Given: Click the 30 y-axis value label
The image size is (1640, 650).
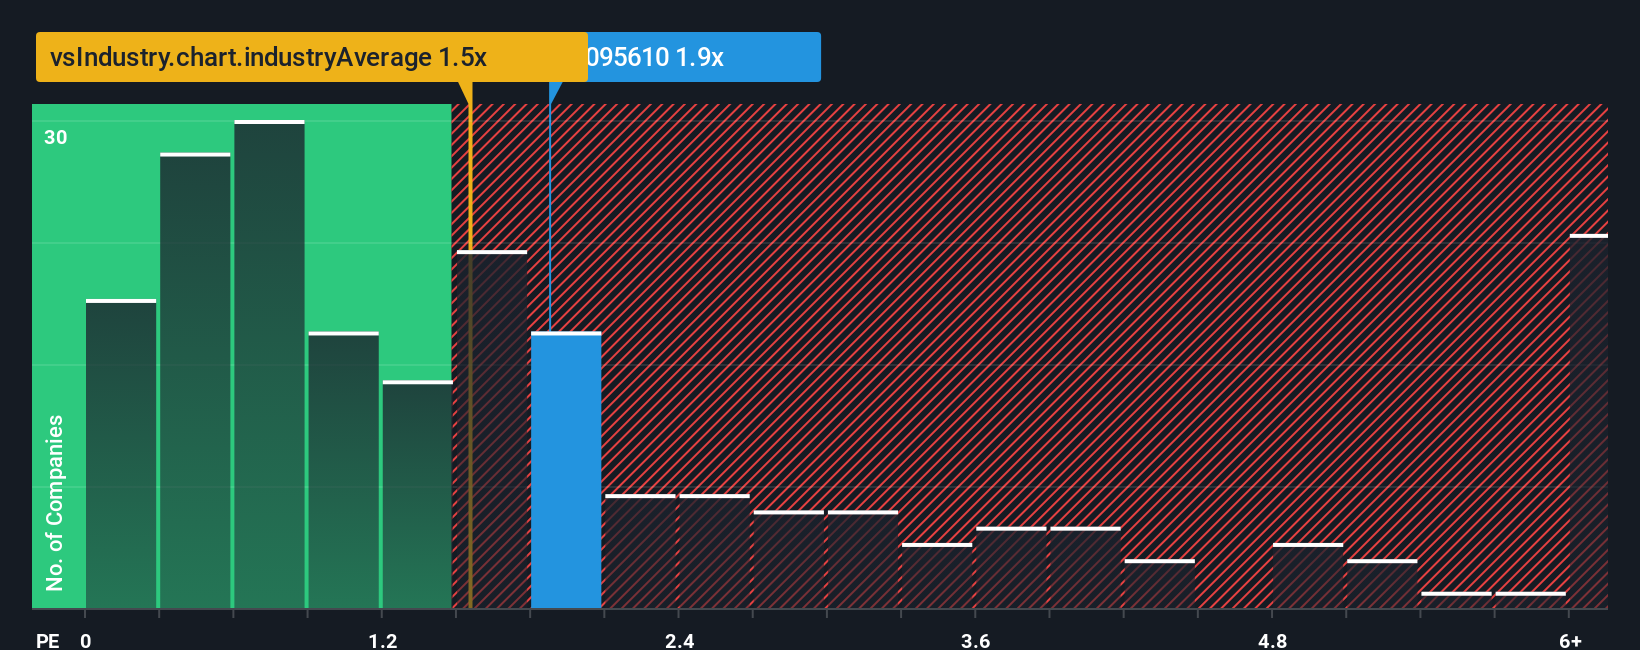Looking at the screenshot, I should (56, 137).
